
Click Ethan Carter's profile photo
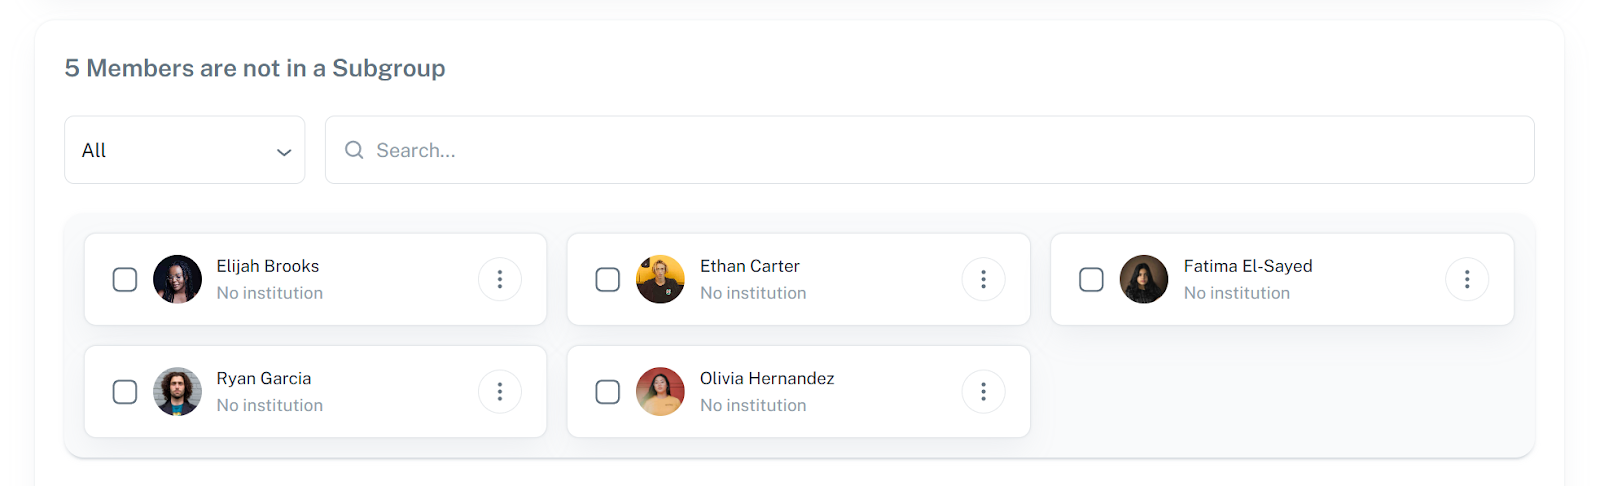click(x=660, y=280)
